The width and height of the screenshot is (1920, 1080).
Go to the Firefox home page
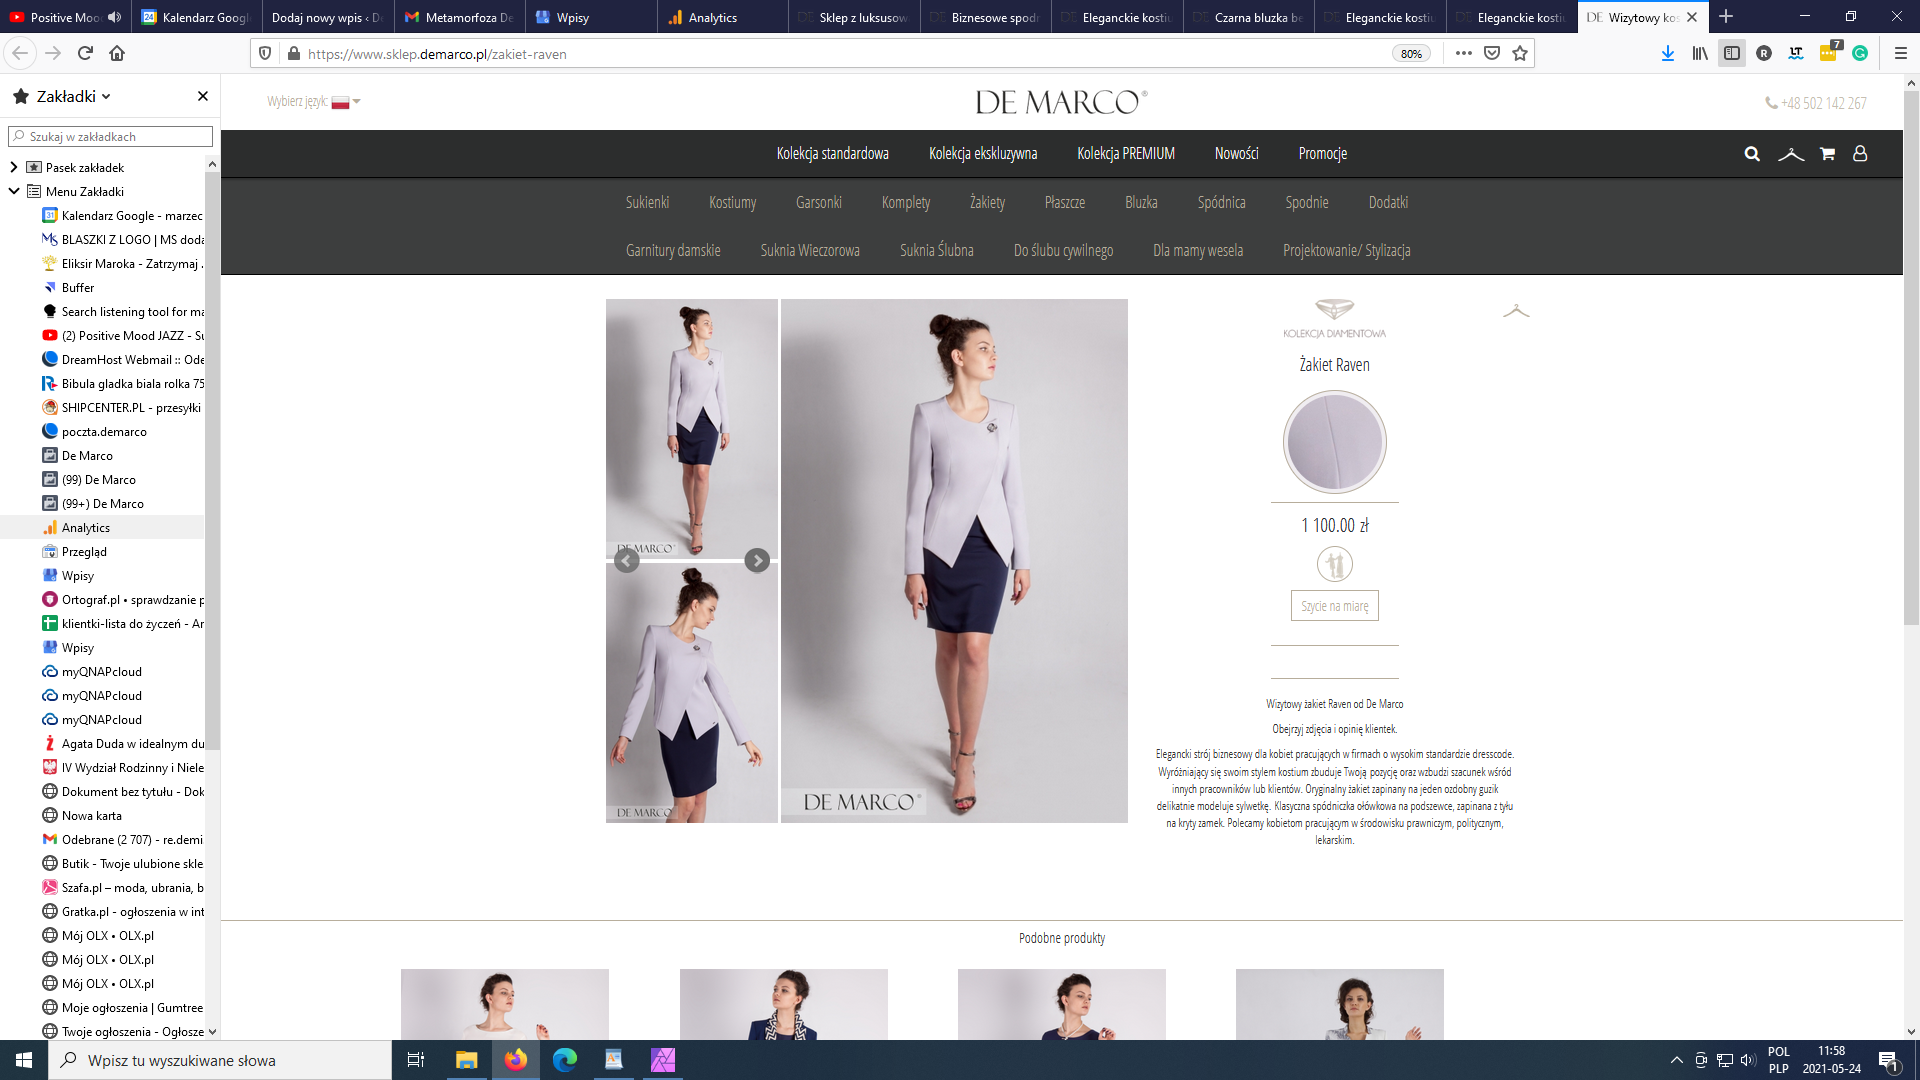[117, 54]
